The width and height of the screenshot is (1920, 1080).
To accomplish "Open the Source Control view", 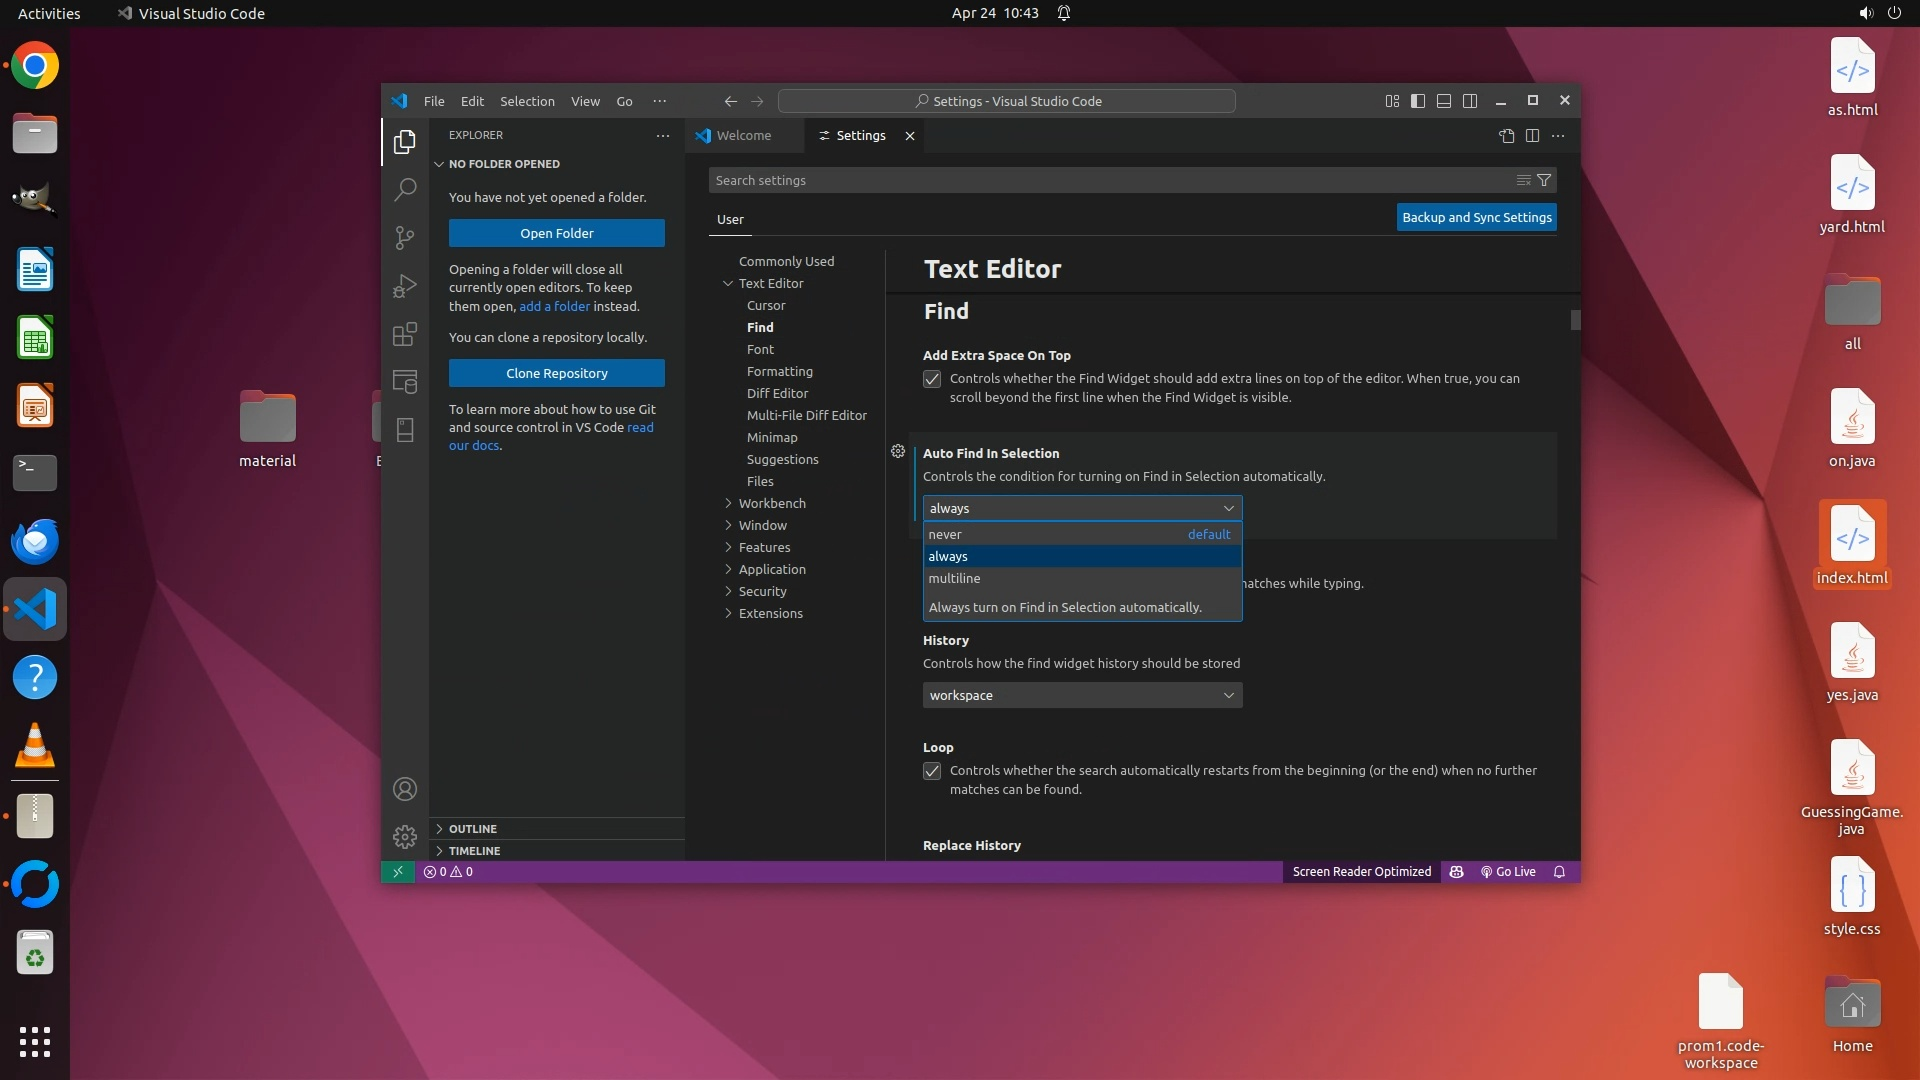I will click(405, 237).
